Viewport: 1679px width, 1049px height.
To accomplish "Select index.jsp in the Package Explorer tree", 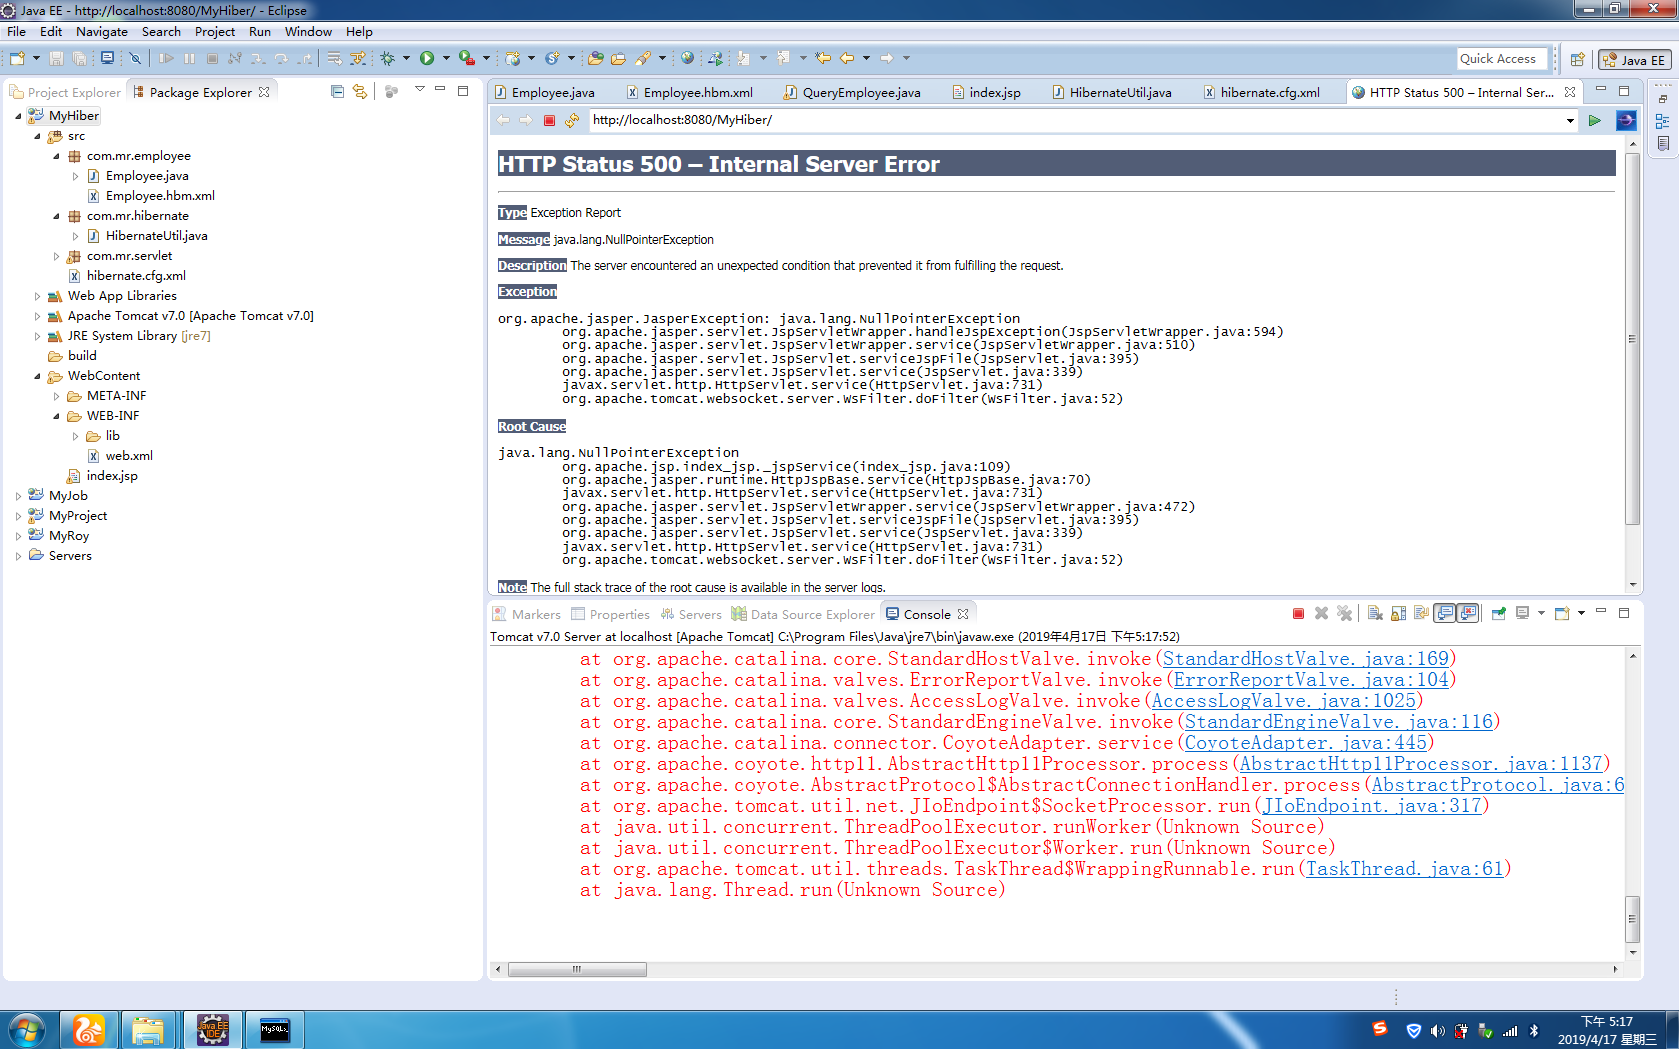I will [x=112, y=476].
